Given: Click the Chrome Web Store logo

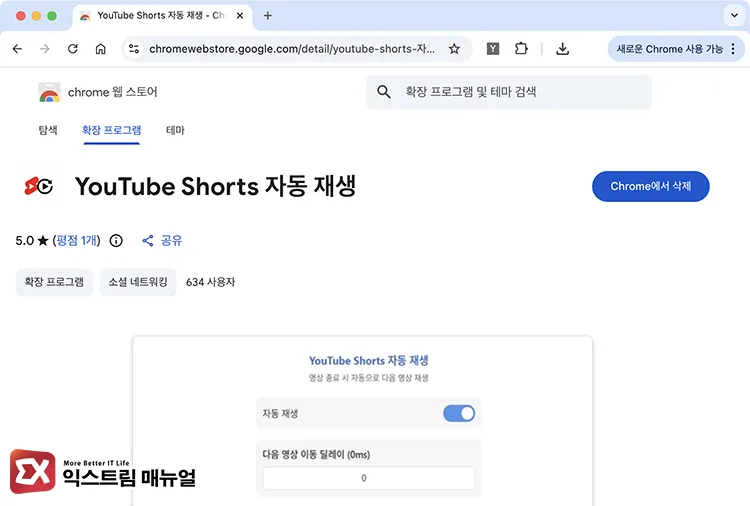Looking at the screenshot, I should click(x=49, y=92).
